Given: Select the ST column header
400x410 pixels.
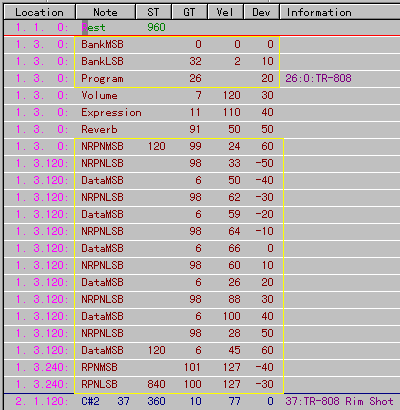Looking at the screenshot, I should [x=153, y=12].
